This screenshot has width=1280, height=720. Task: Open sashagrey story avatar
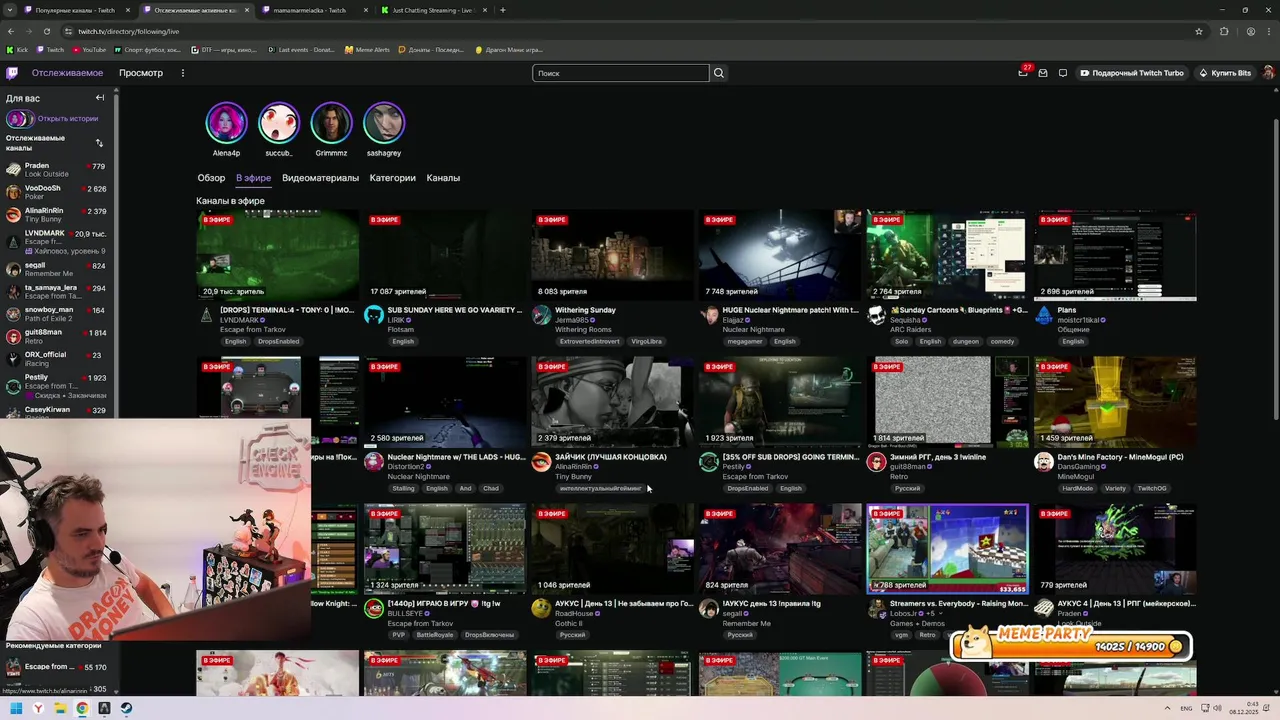384,123
